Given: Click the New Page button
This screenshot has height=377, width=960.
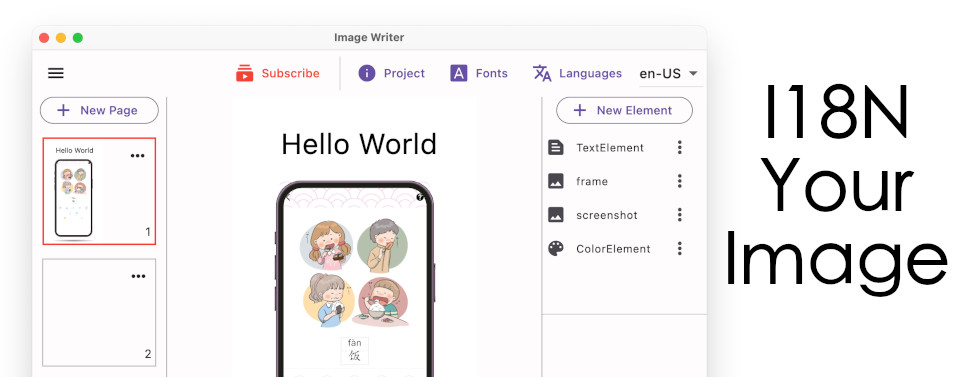Looking at the screenshot, I should point(99,110).
